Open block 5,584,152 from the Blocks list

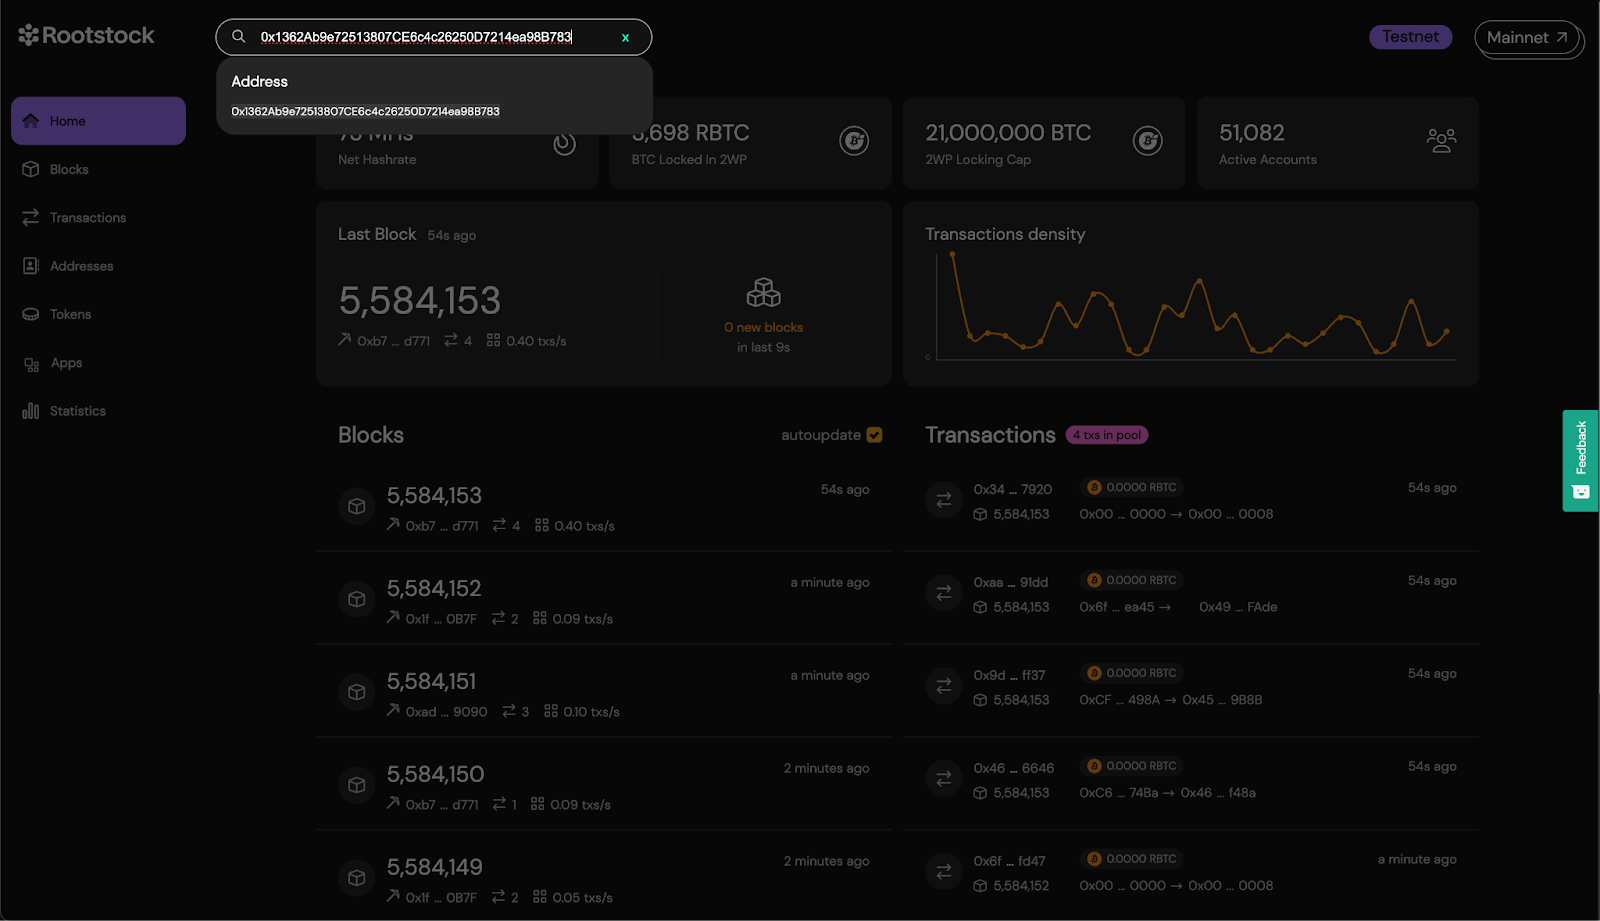[x=434, y=588]
